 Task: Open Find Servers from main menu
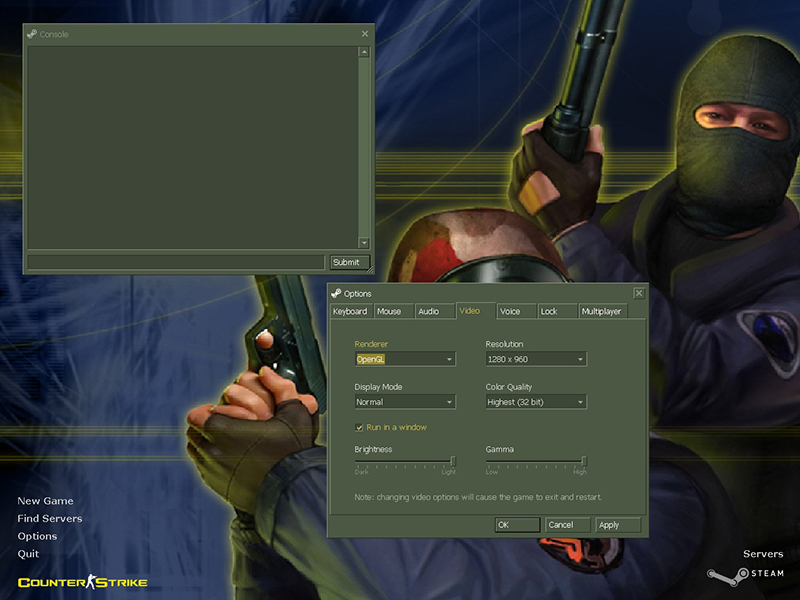(x=50, y=518)
